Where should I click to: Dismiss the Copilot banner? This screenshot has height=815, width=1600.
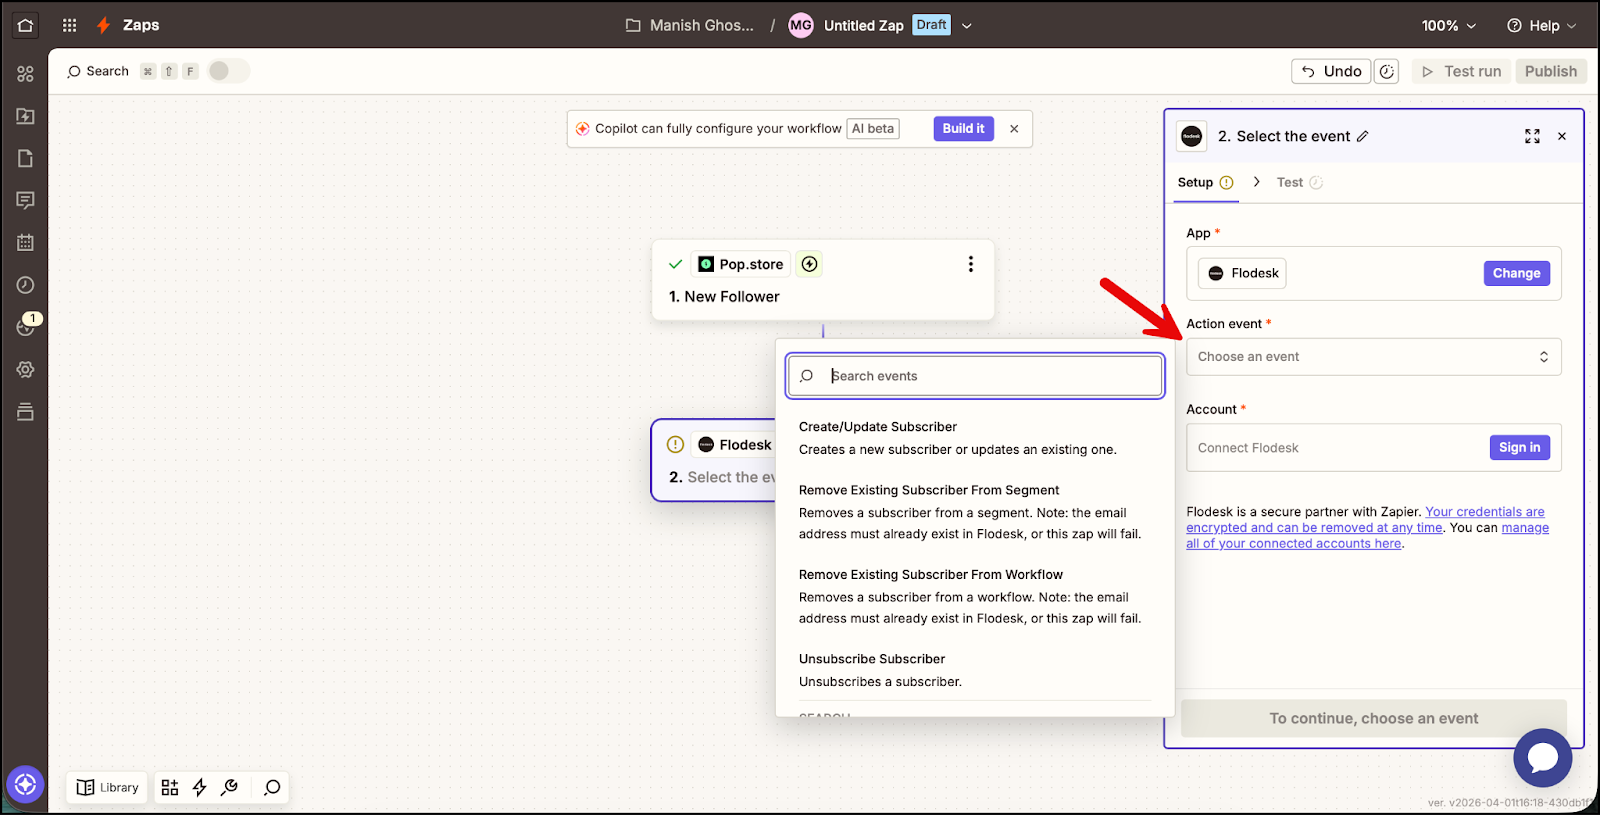(x=1014, y=128)
